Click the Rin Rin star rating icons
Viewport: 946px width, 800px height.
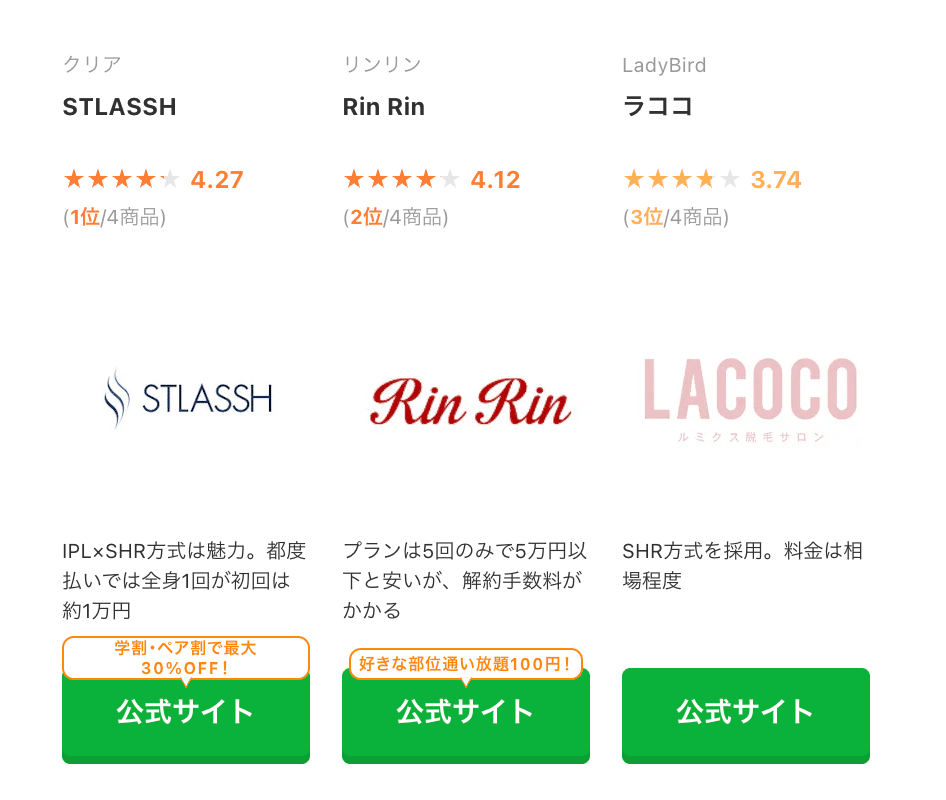pos(401,180)
